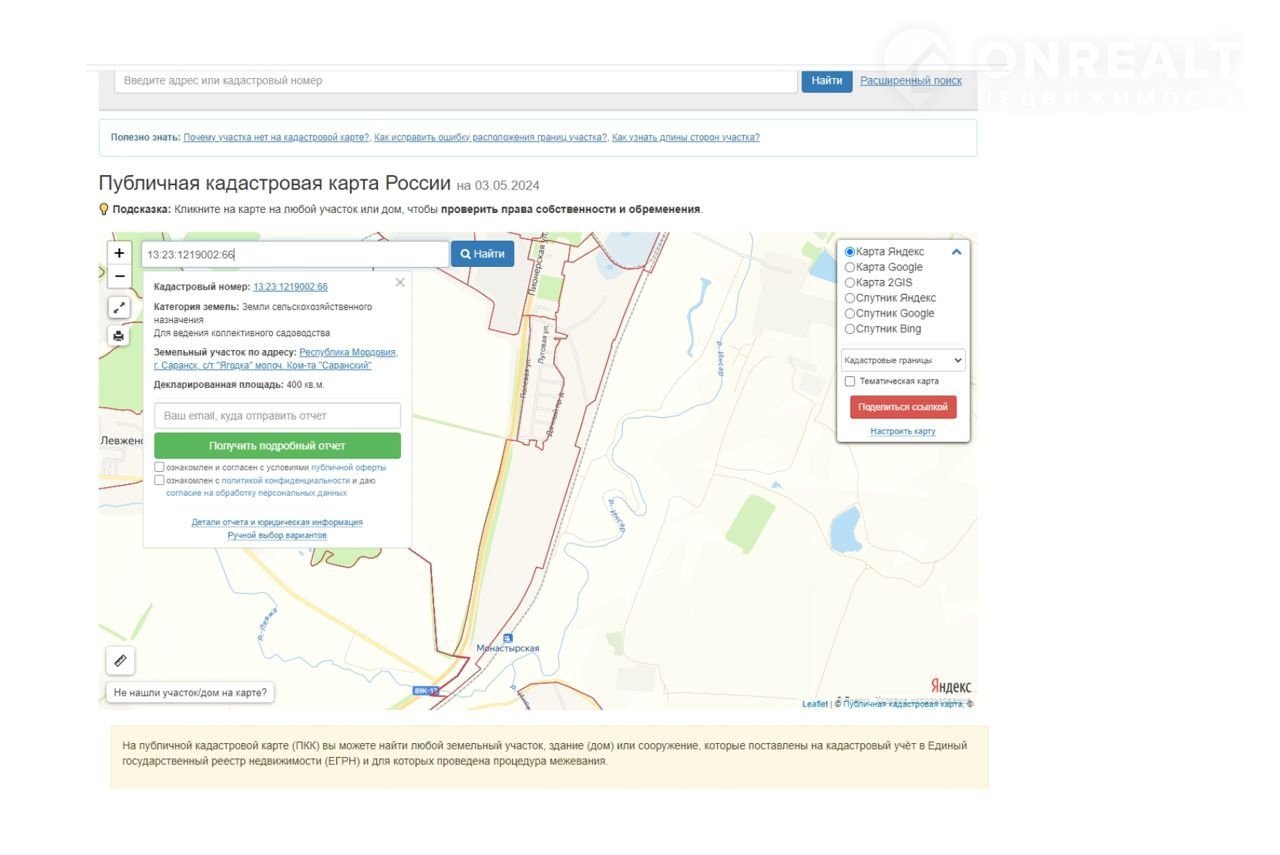Zoom out on the map
Viewport: 1280px width, 855px height.
pyautogui.click(x=119, y=277)
